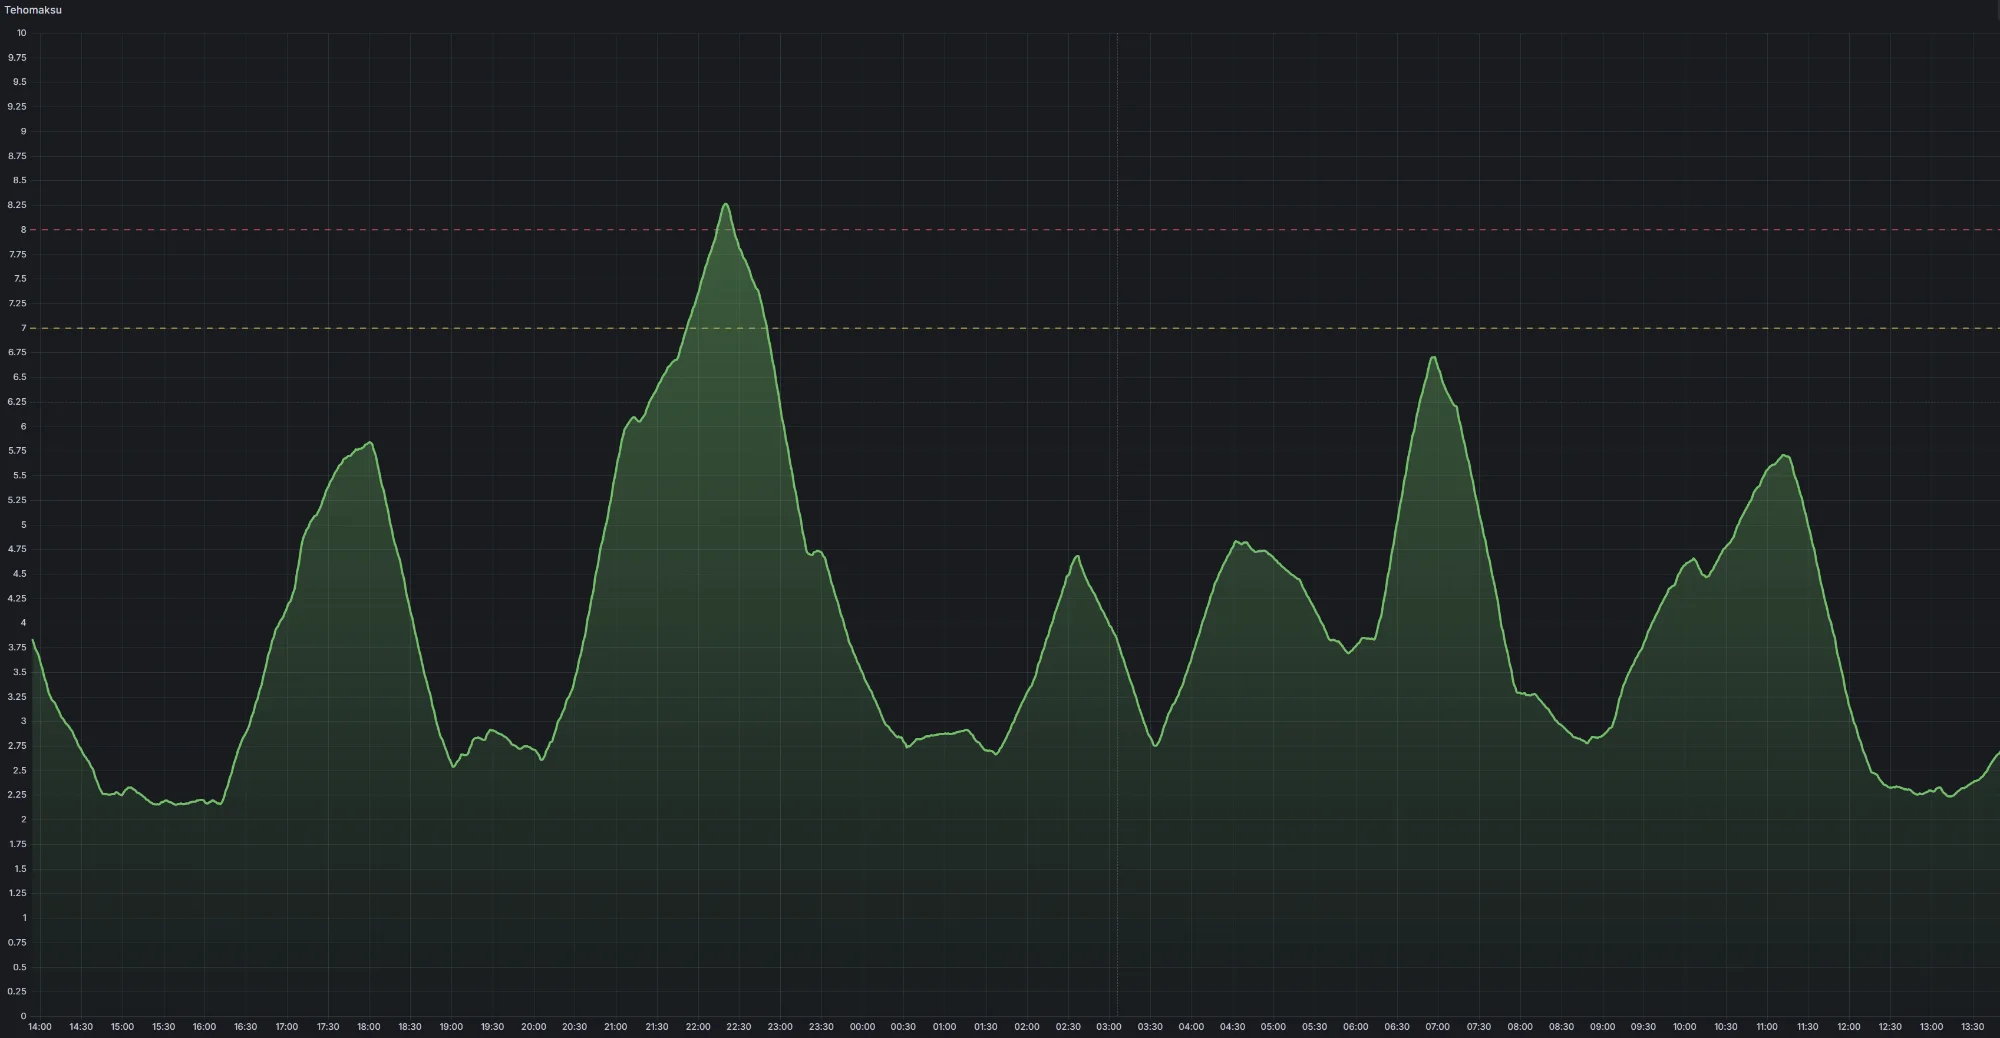Click the 00:00 midnight axis label
Screen dimensions: 2000x1038
(862, 1027)
